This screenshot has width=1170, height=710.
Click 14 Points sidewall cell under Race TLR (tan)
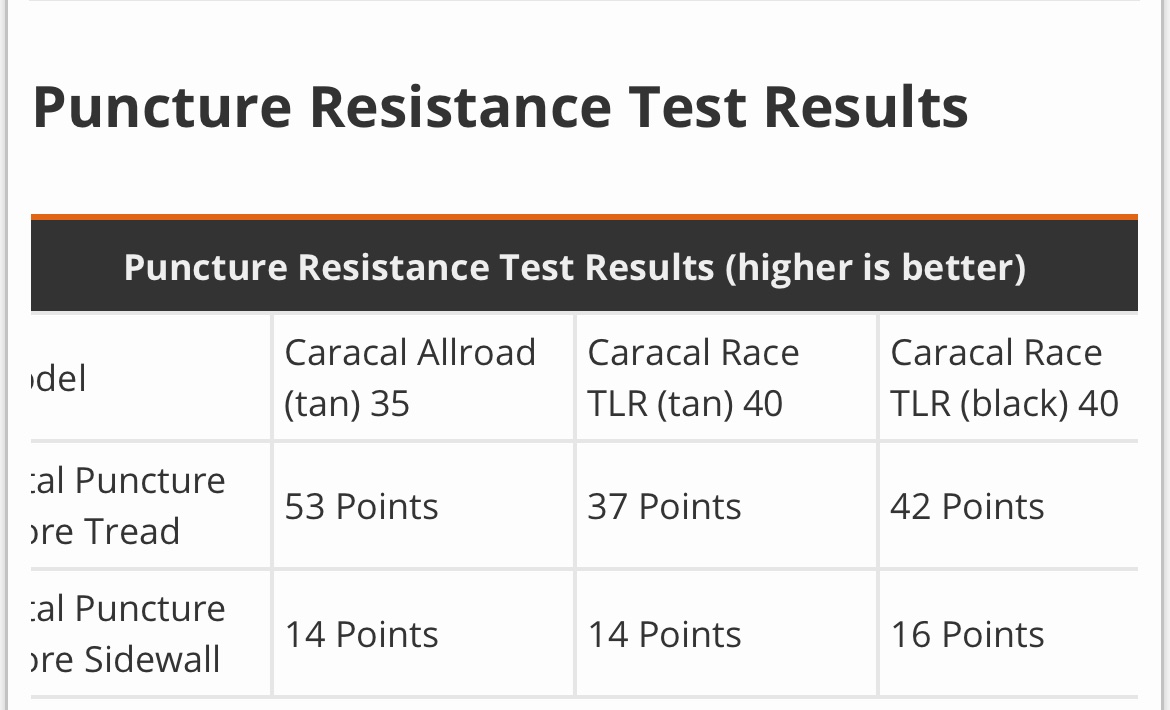[x=664, y=635]
